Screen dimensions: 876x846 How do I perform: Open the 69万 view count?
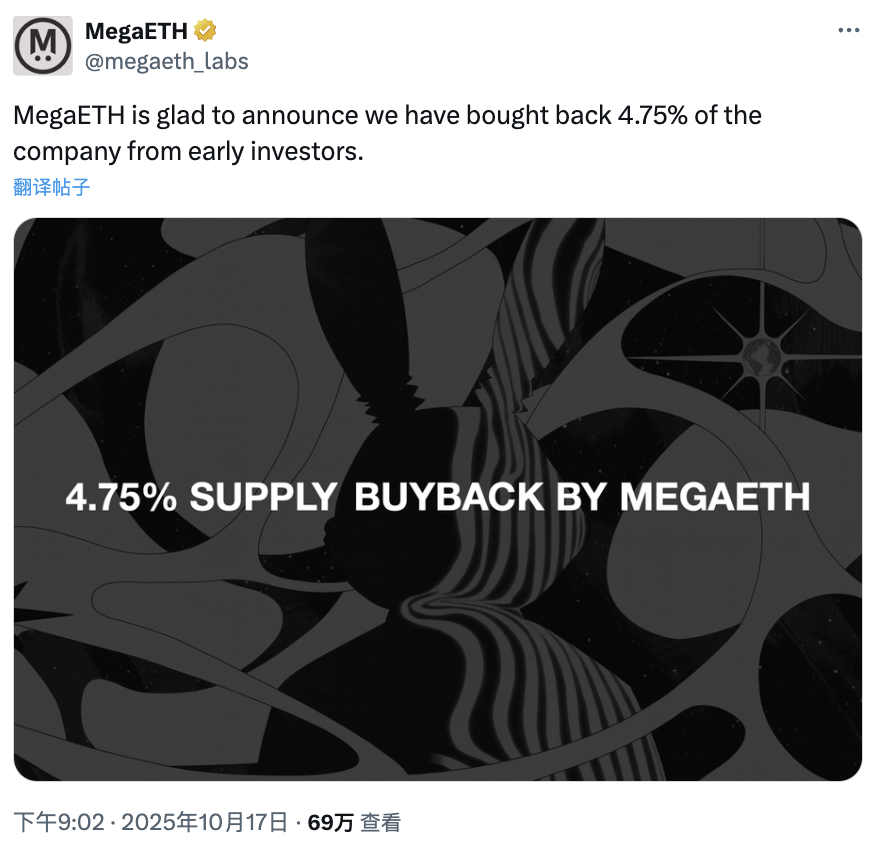[330, 823]
